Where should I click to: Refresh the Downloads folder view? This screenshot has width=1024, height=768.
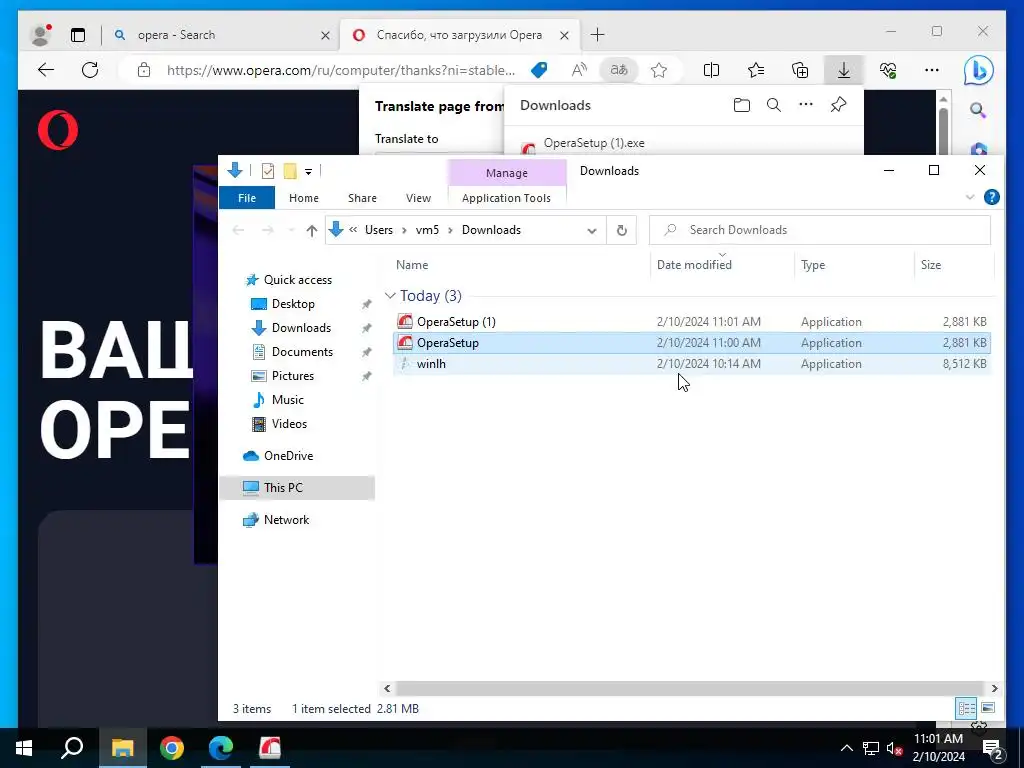622,230
